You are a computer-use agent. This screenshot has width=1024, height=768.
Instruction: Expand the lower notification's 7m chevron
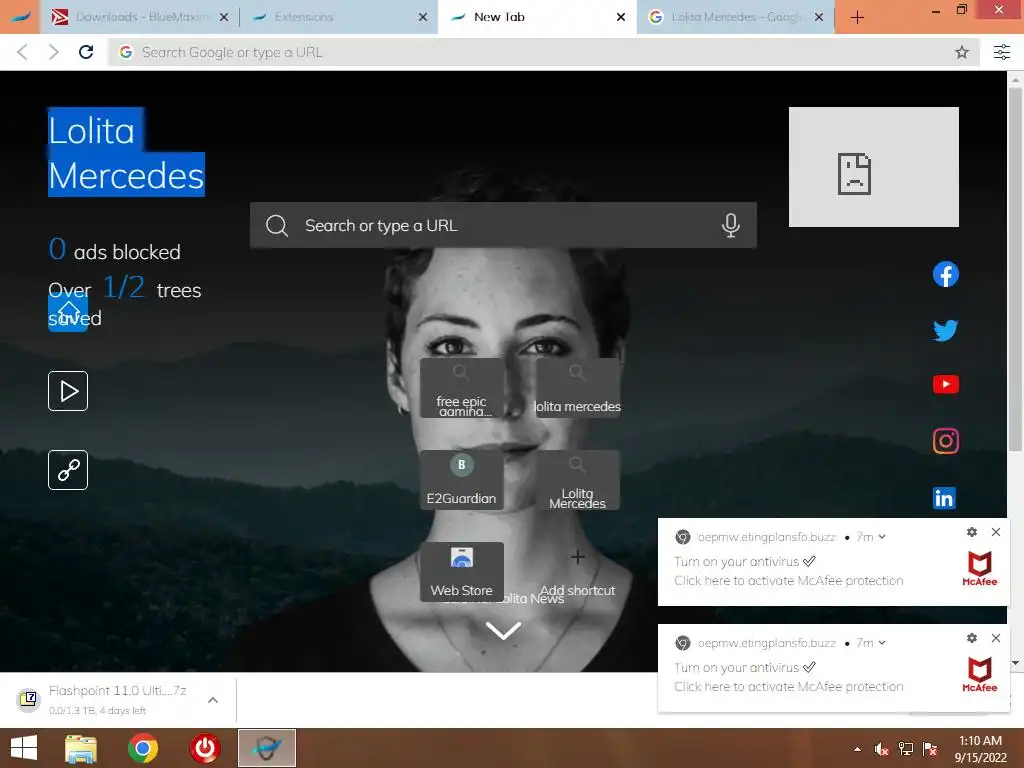click(x=882, y=643)
